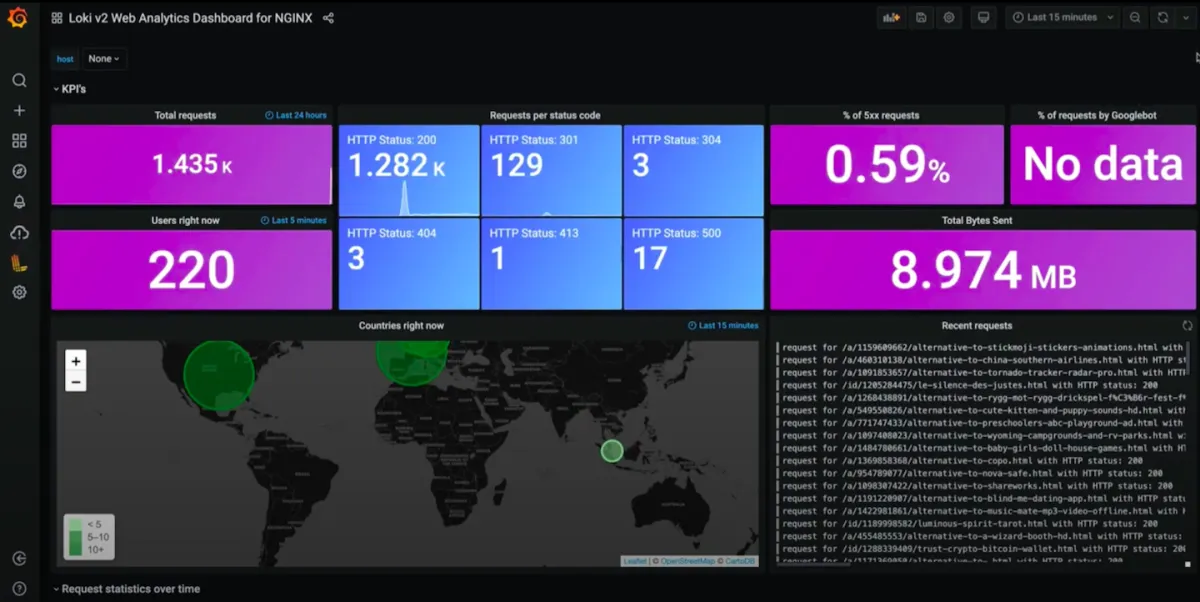Click the OpenStreetMap attribution link
1200x602 pixels.
click(686, 561)
